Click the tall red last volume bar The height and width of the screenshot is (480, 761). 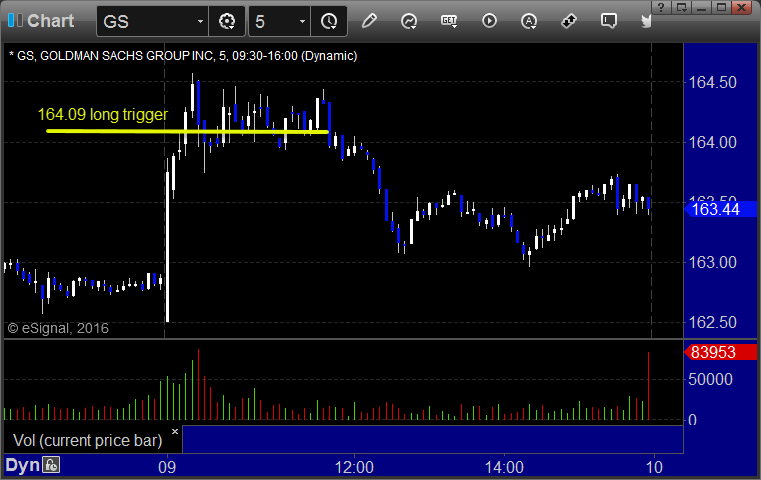648,386
